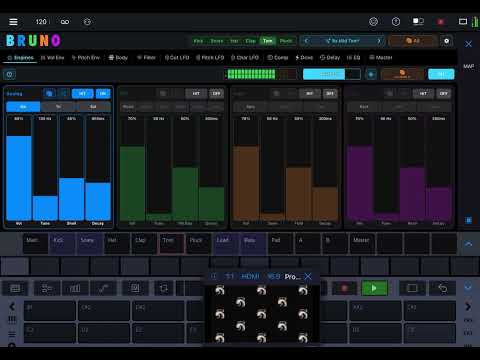Open the hamburger main menu

tap(13, 22)
